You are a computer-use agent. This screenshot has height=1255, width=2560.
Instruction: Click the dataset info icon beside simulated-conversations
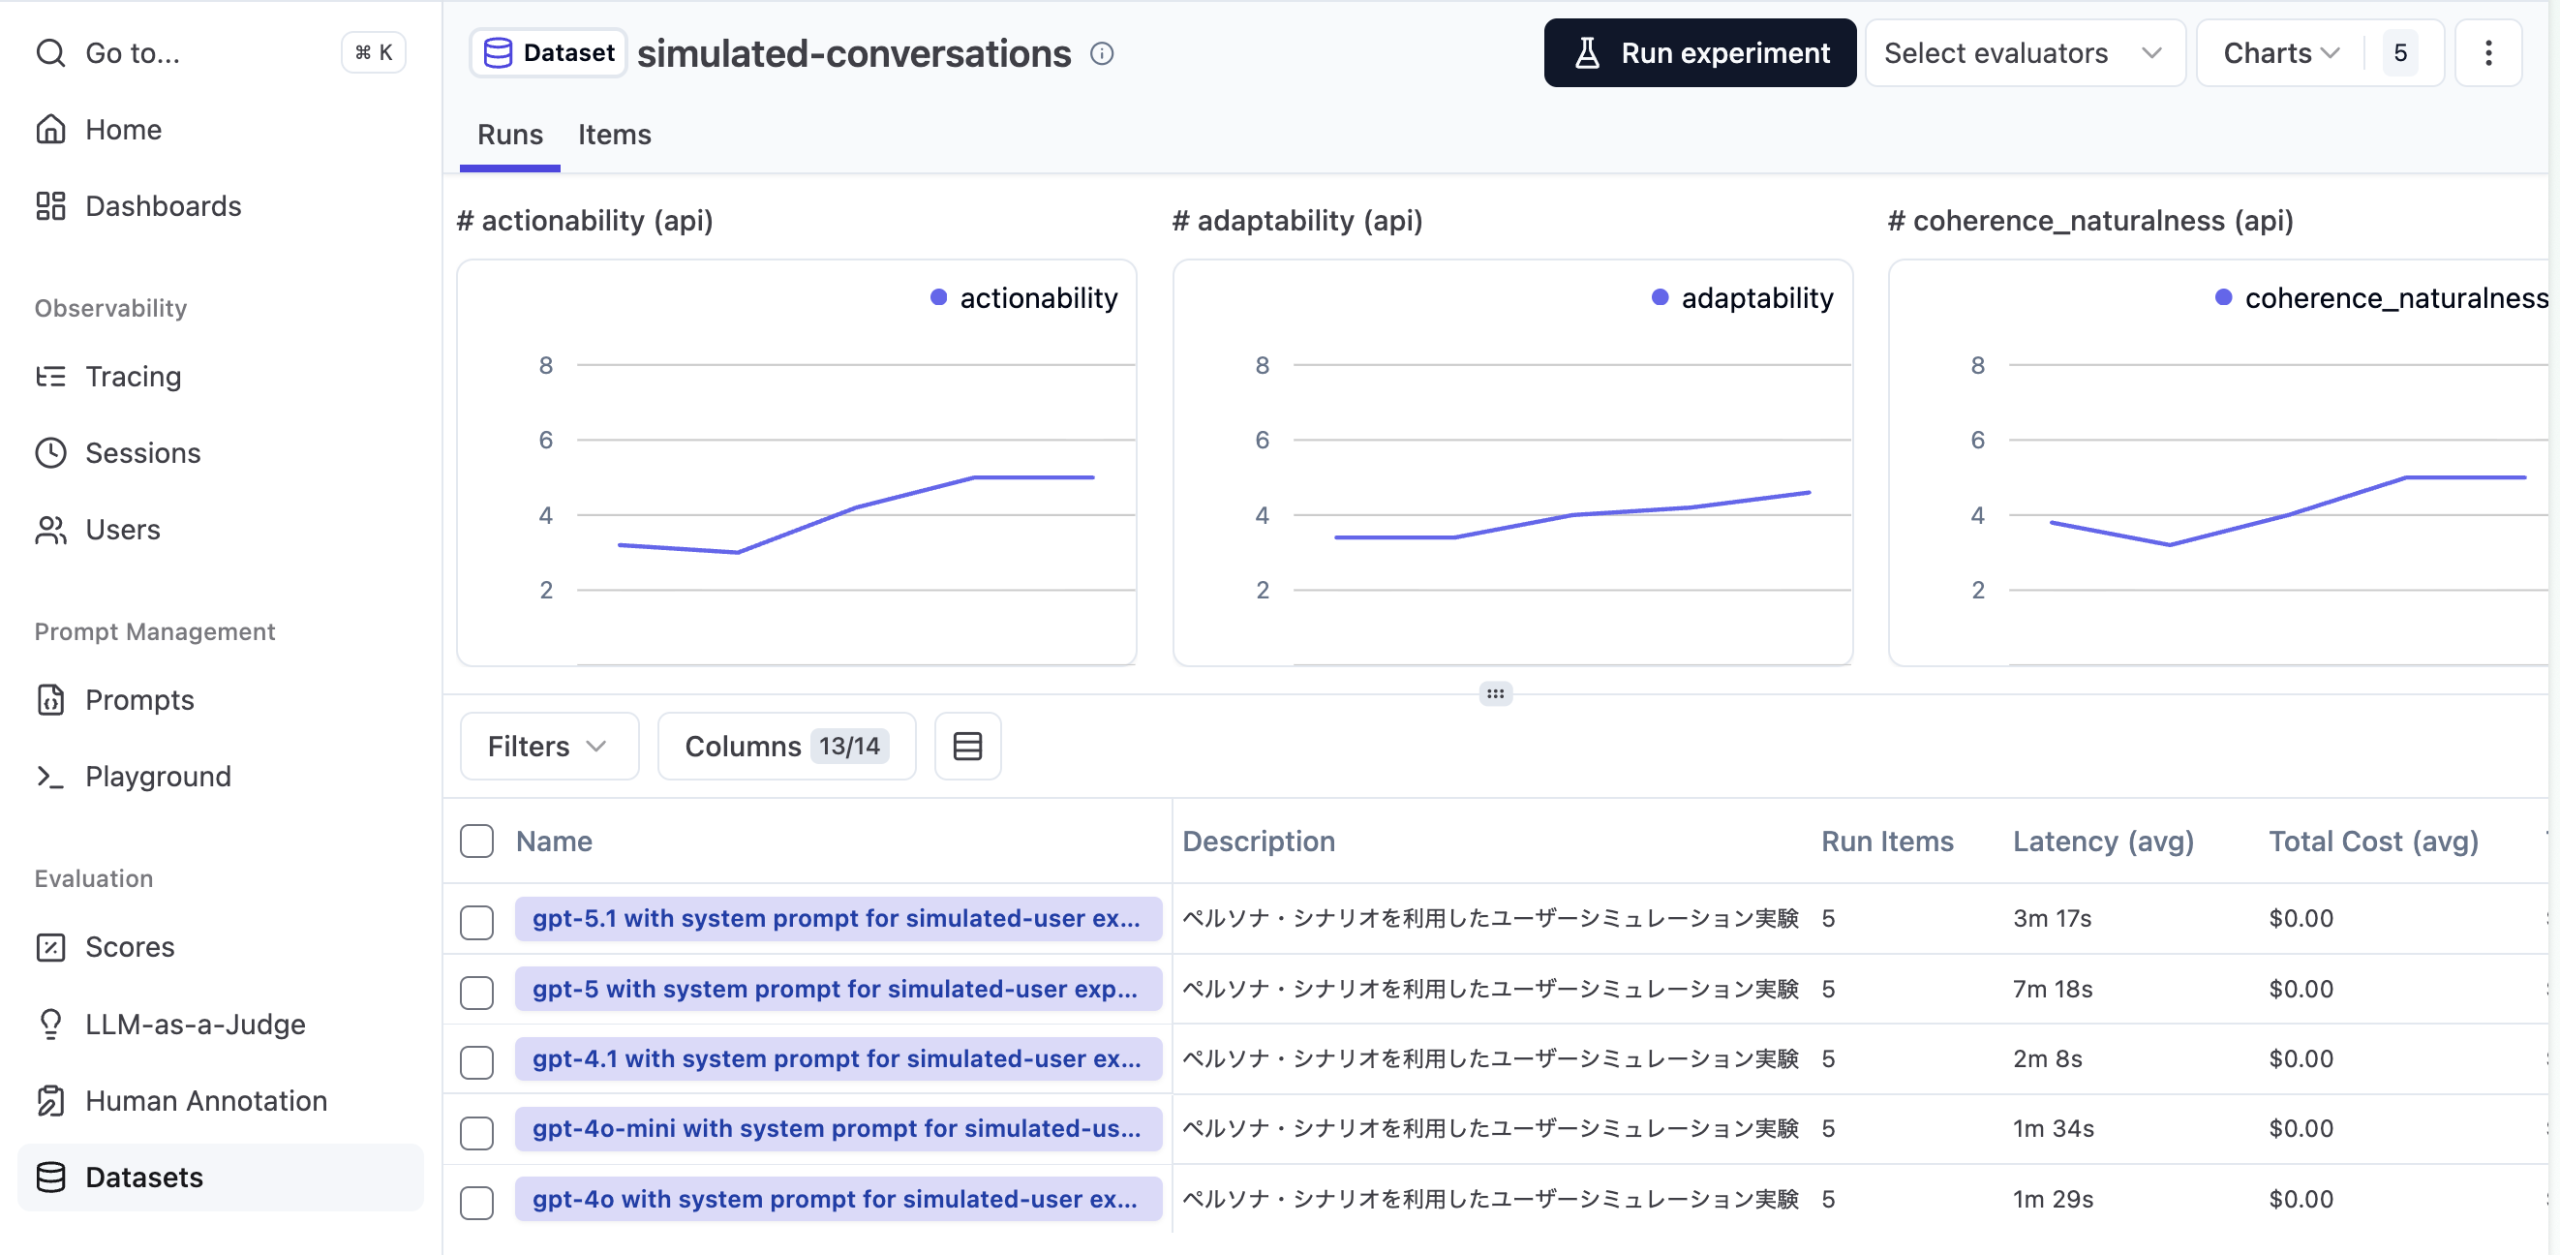1101,54
